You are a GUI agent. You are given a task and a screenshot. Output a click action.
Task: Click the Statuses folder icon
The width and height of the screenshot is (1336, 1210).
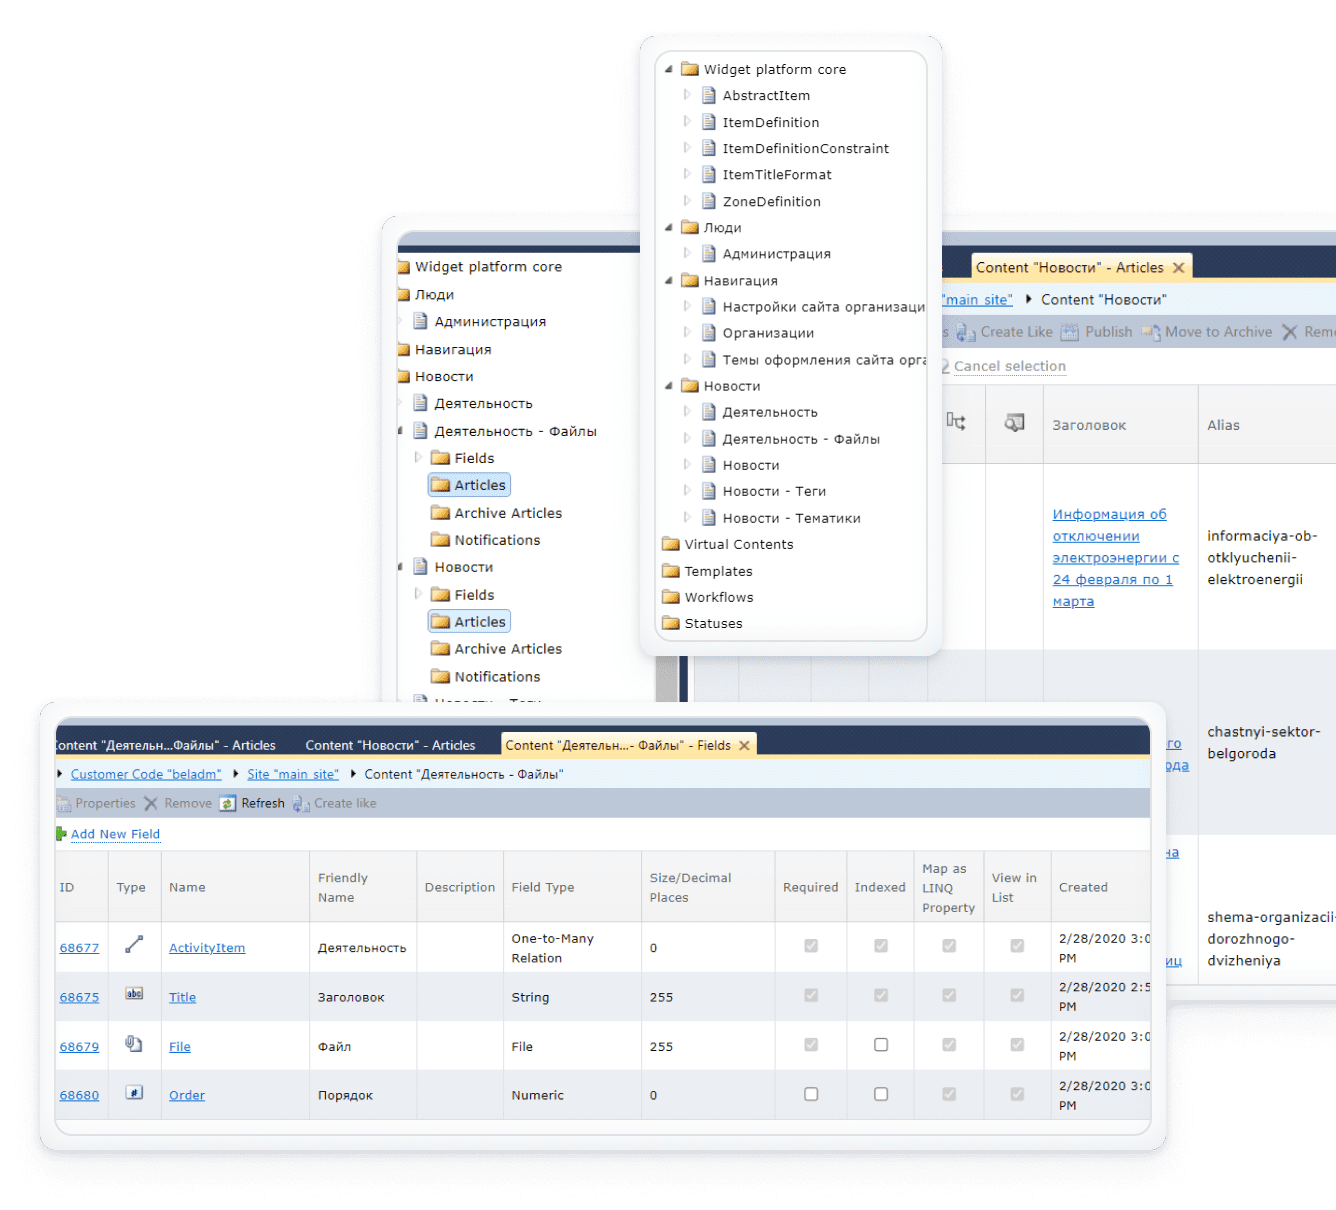tap(670, 623)
